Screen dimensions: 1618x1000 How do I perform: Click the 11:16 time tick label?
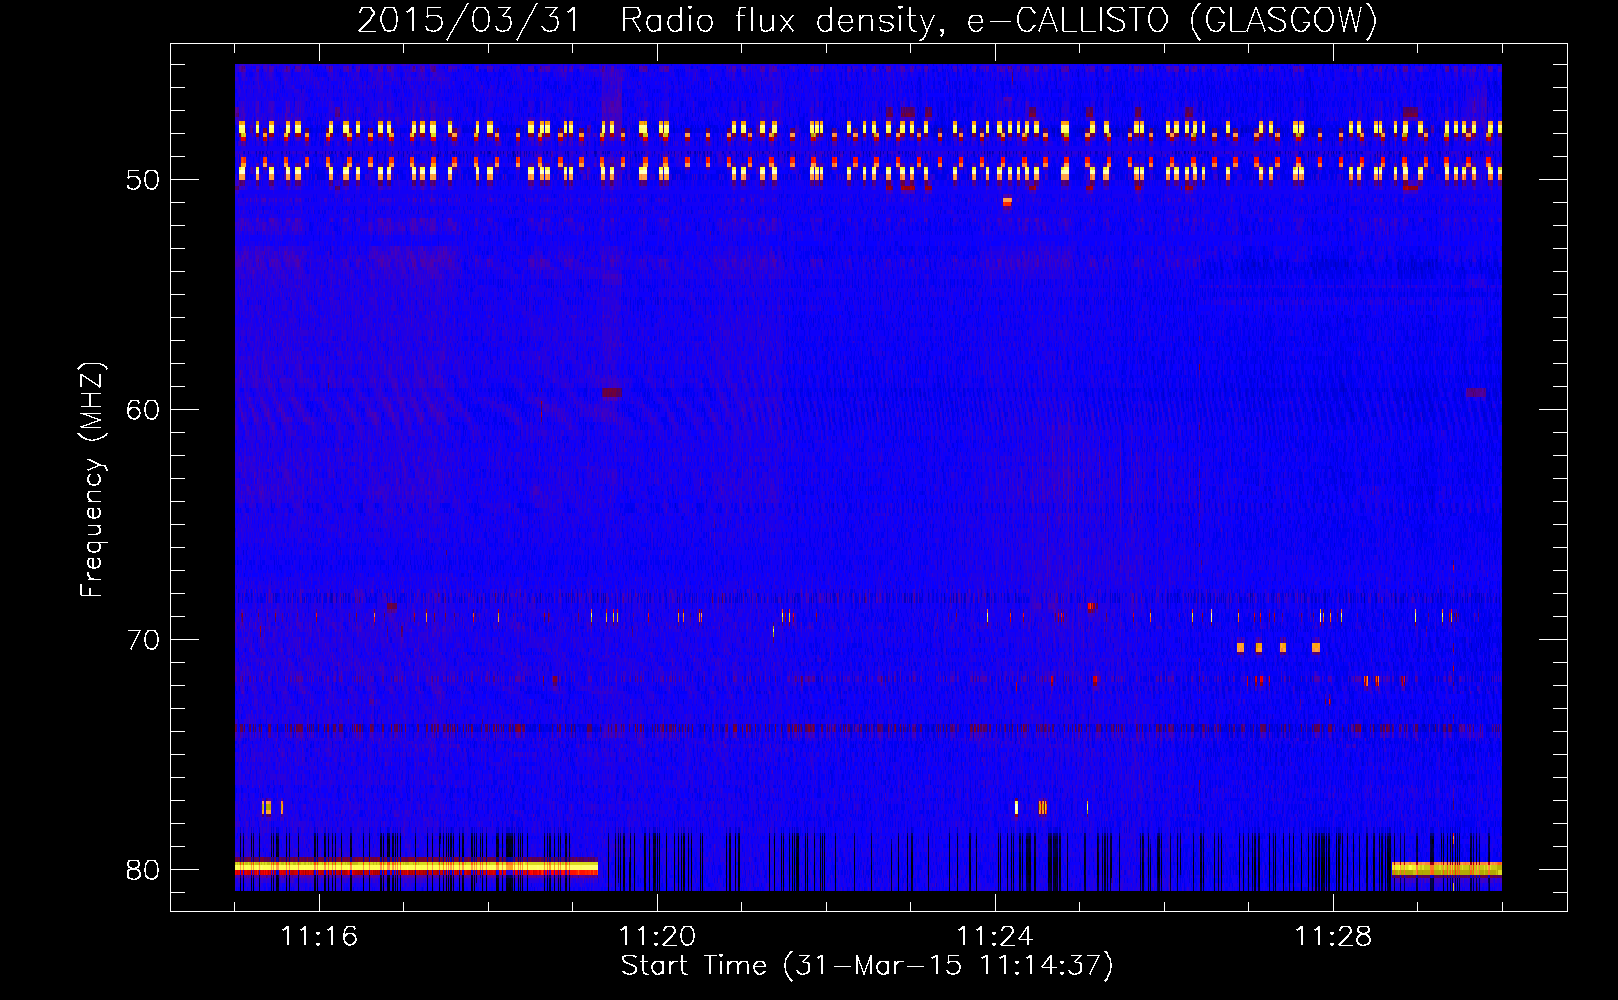319,936
